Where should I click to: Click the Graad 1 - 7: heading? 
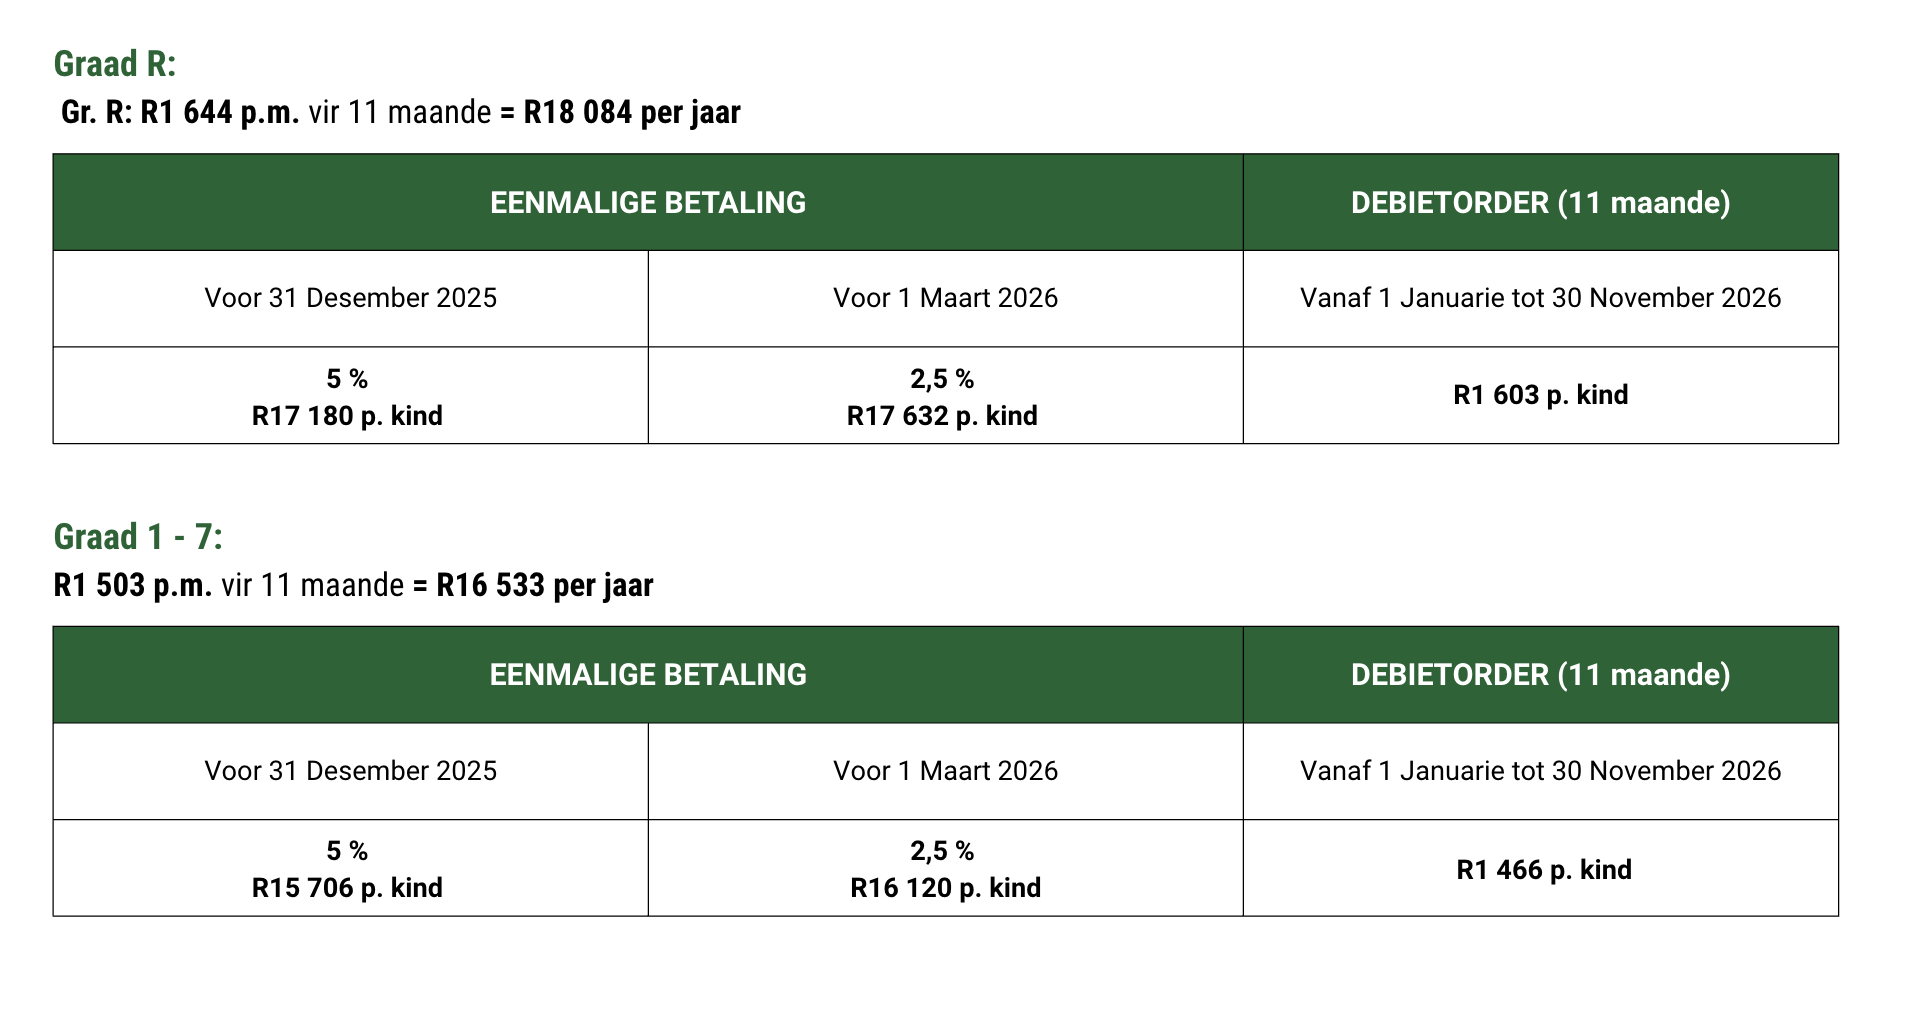point(138,537)
